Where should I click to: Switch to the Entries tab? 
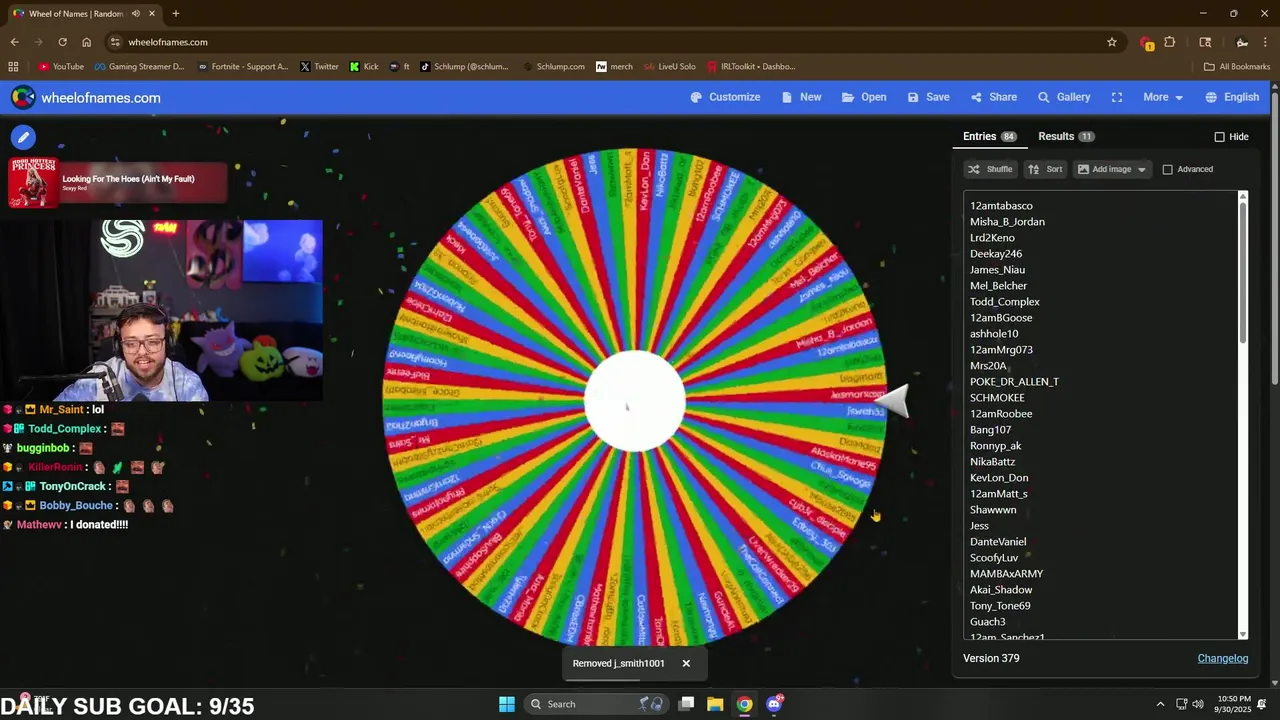989,136
